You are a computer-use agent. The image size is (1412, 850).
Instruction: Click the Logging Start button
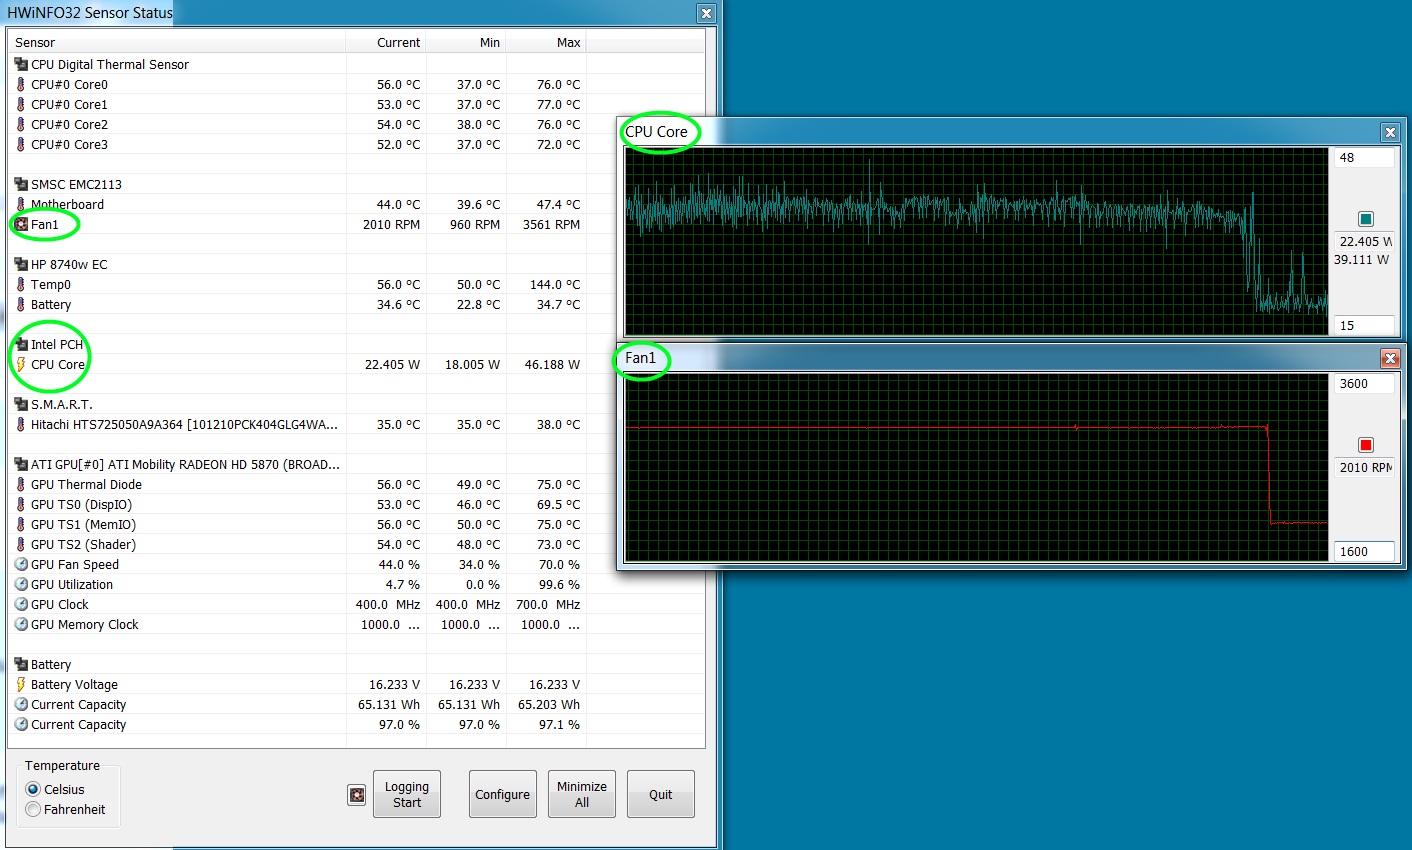tap(407, 794)
